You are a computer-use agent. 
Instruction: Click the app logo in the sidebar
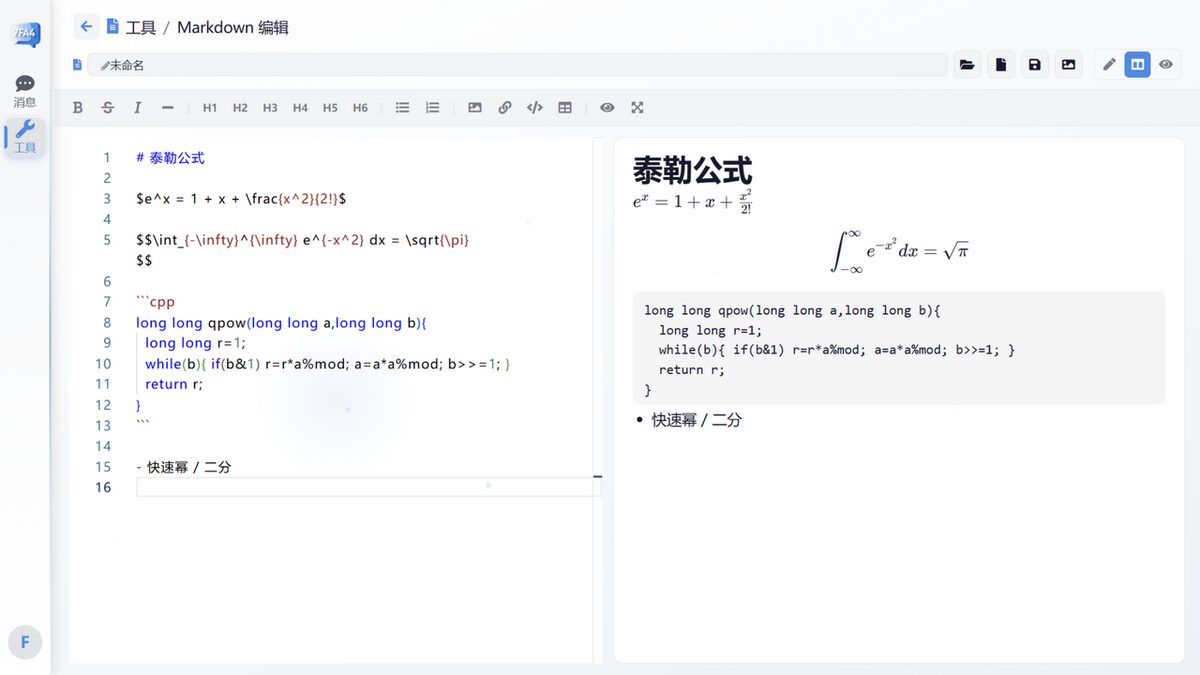25,35
